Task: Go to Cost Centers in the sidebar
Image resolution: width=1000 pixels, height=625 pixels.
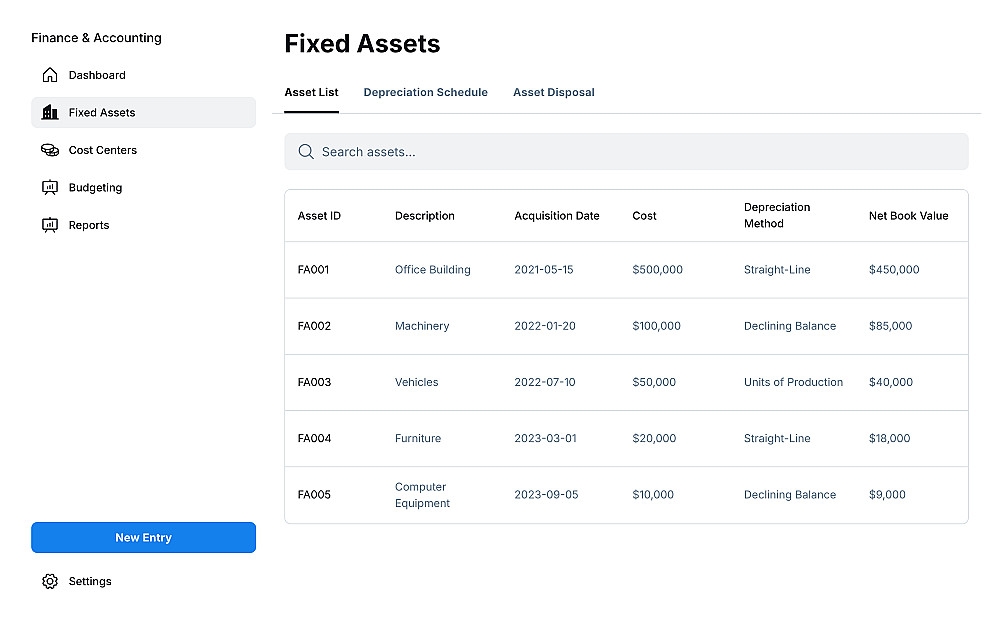Action: [102, 150]
